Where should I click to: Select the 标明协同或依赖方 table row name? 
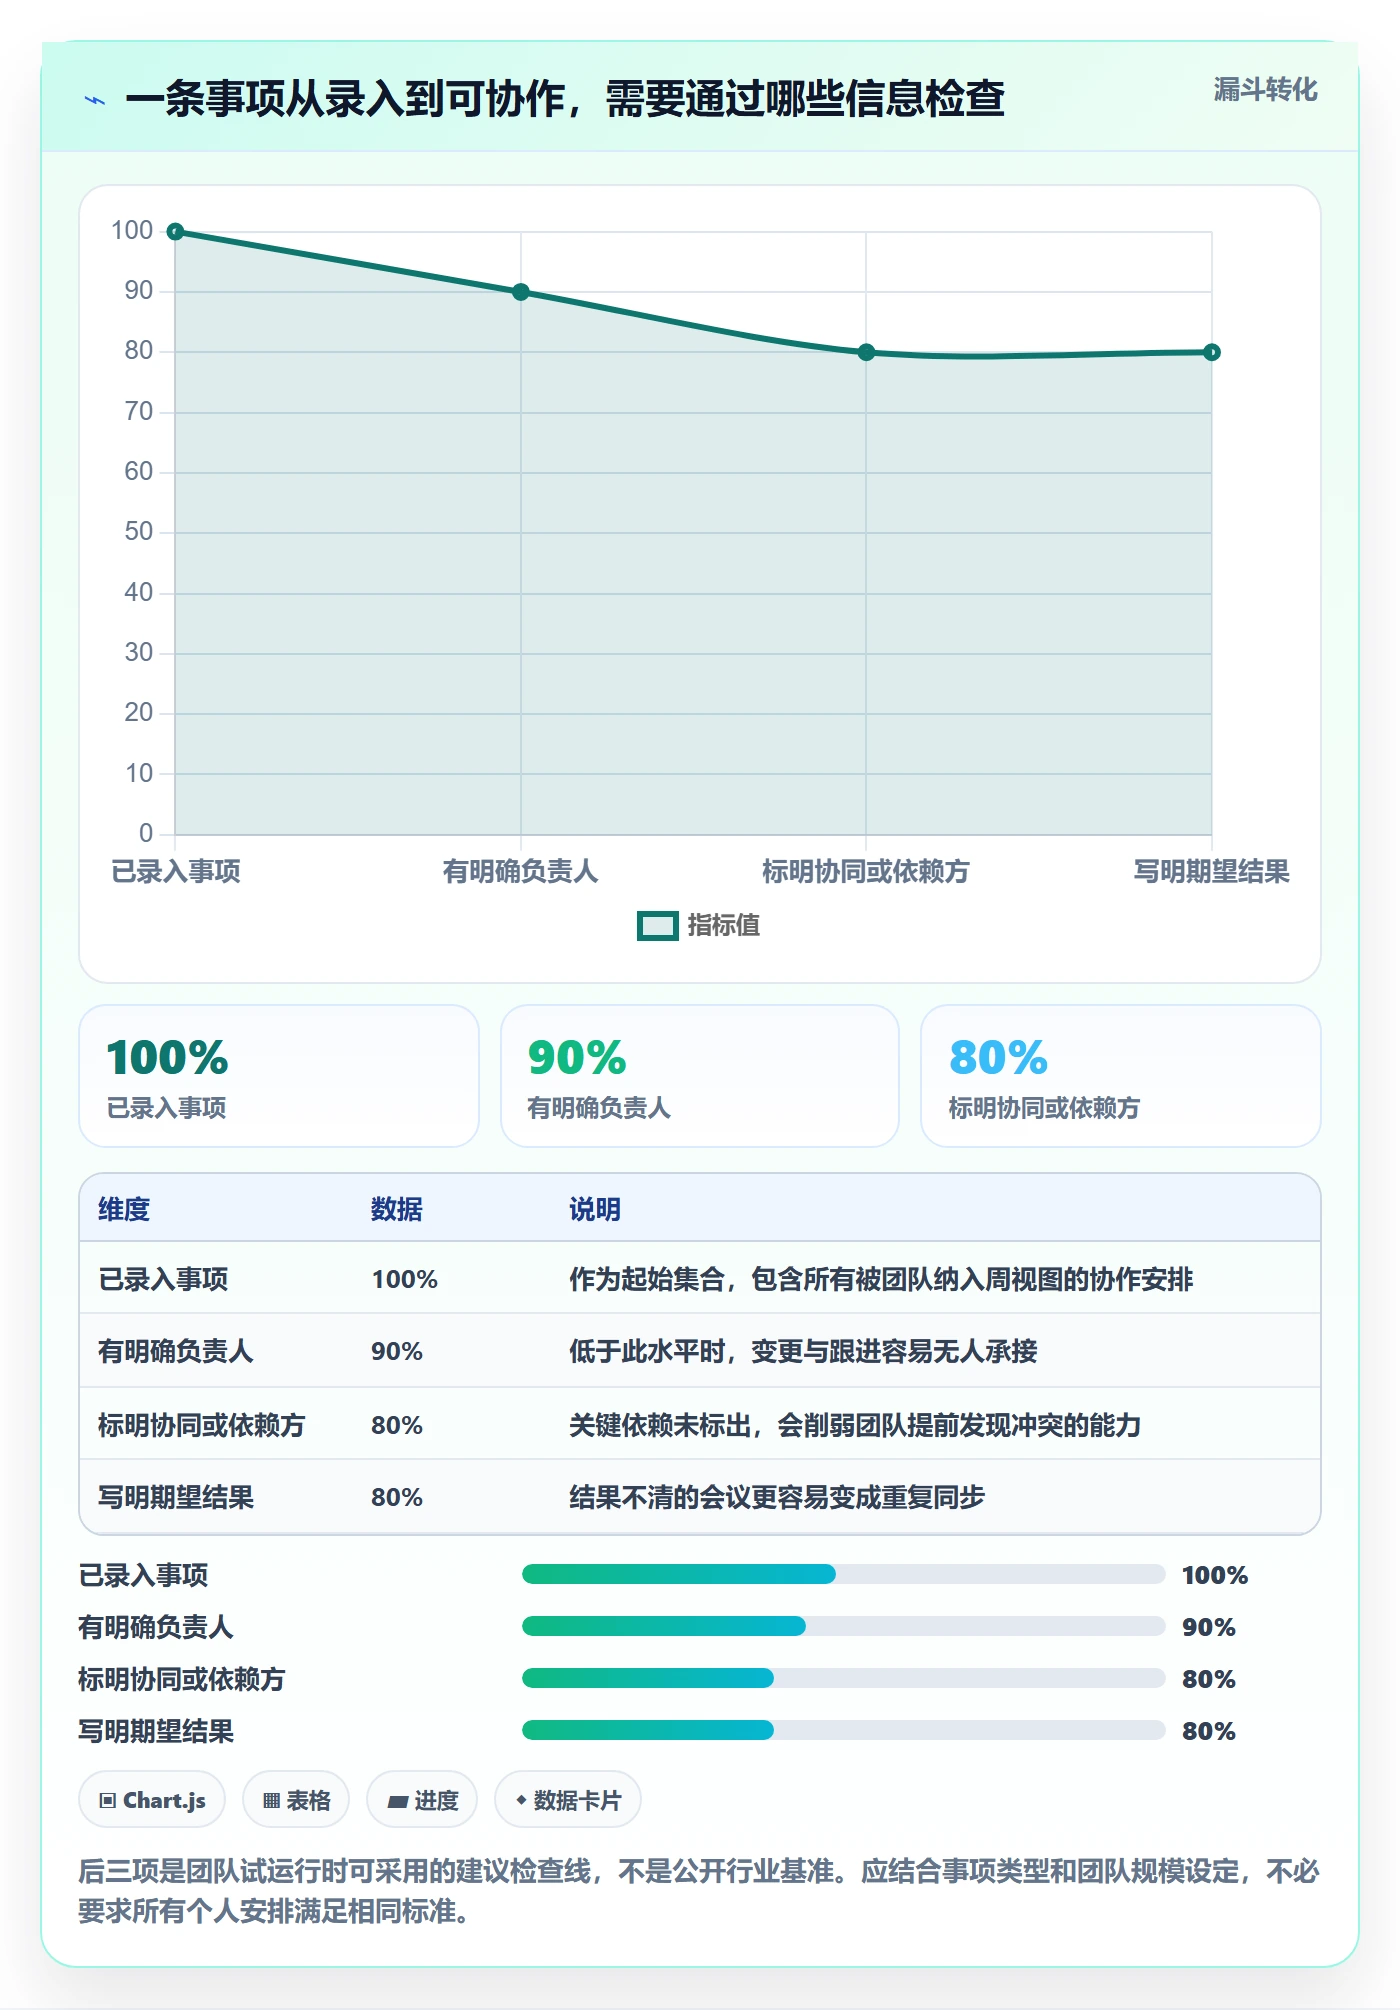[x=202, y=1425]
